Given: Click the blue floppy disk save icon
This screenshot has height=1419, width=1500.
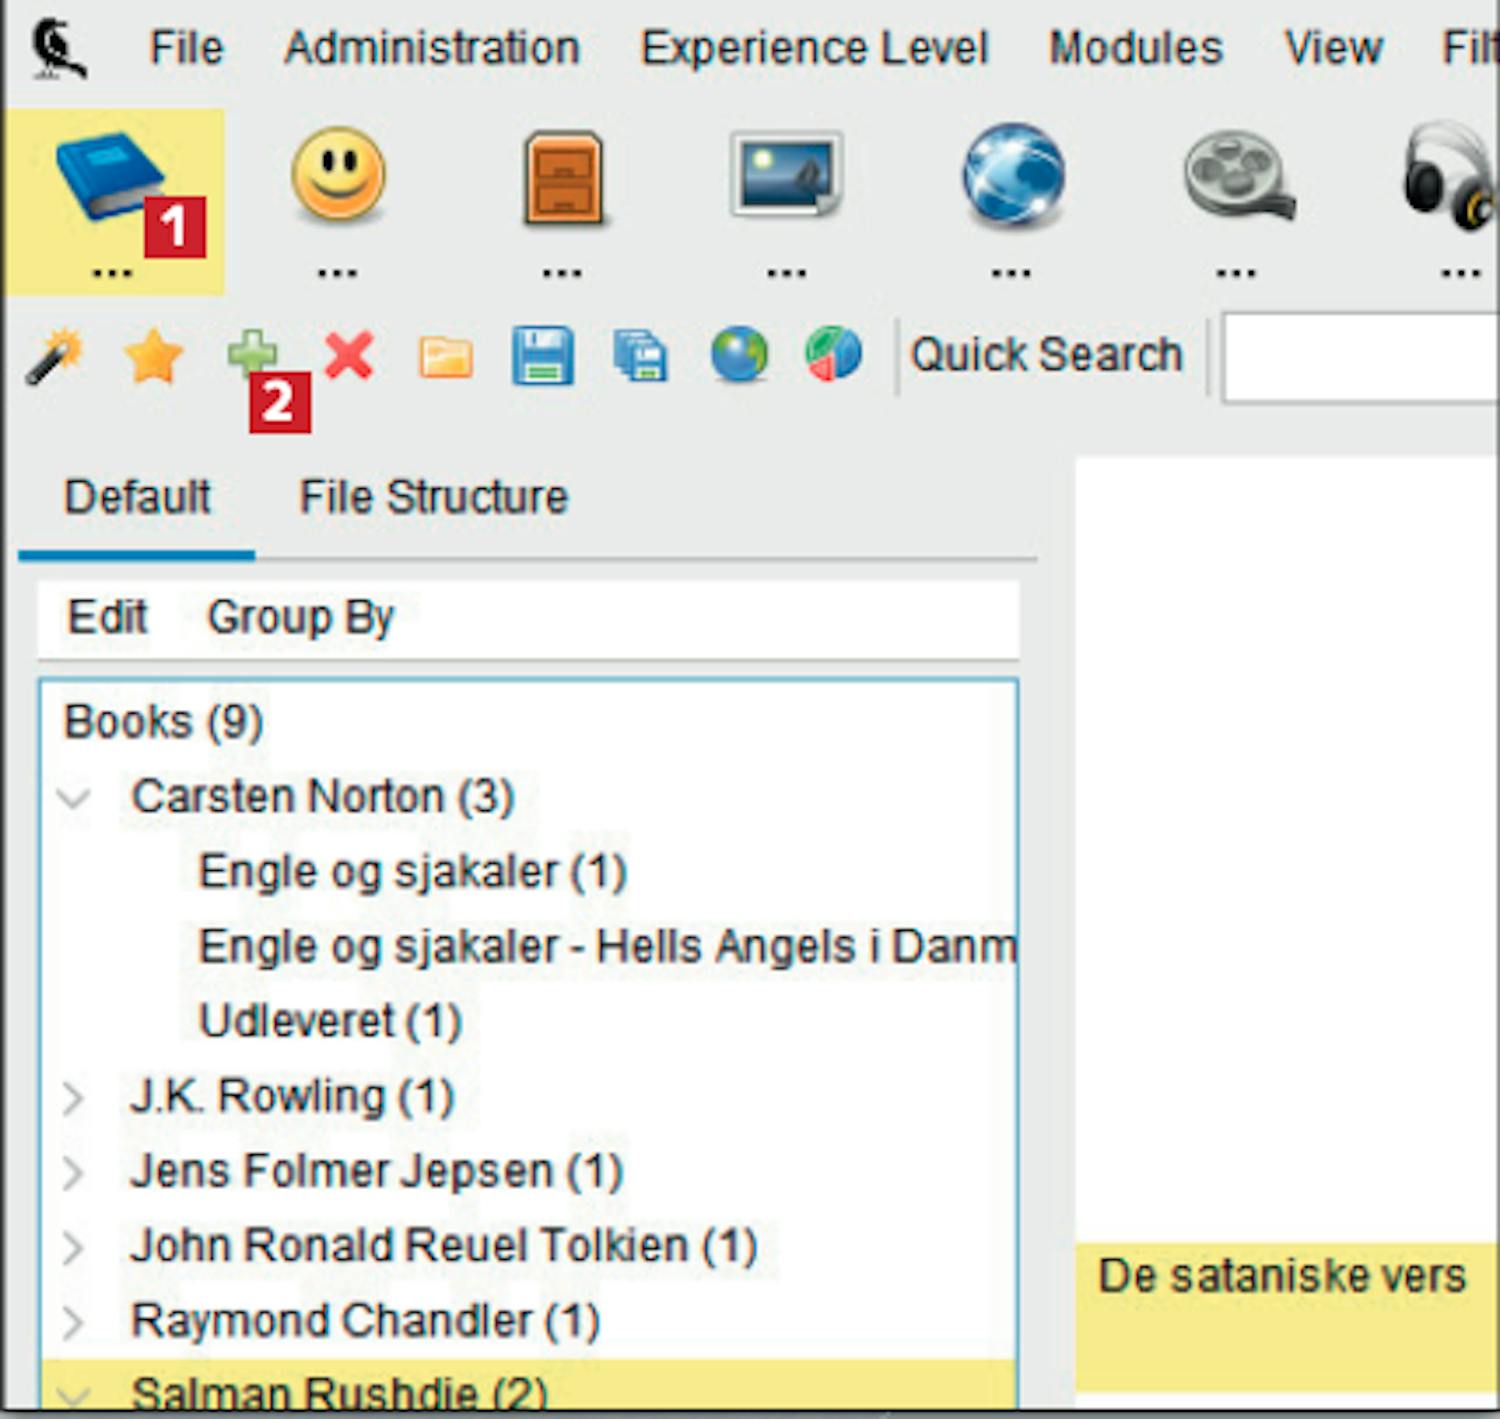Looking at the screenshot, I should click(543, 356).
